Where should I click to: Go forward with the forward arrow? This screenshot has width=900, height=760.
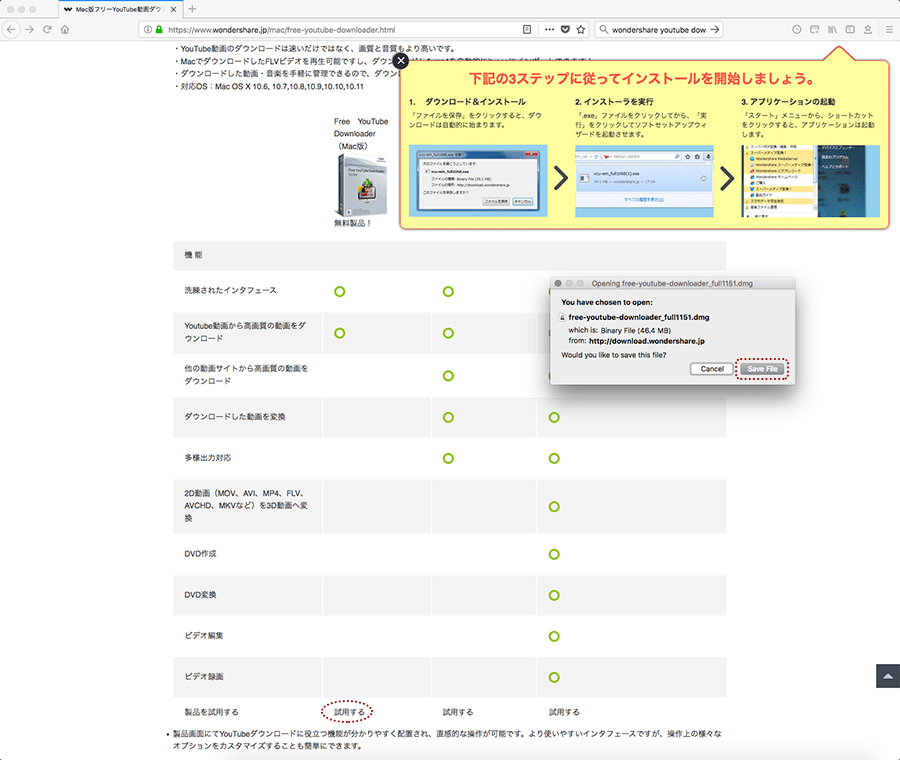[x=29, y=29]
